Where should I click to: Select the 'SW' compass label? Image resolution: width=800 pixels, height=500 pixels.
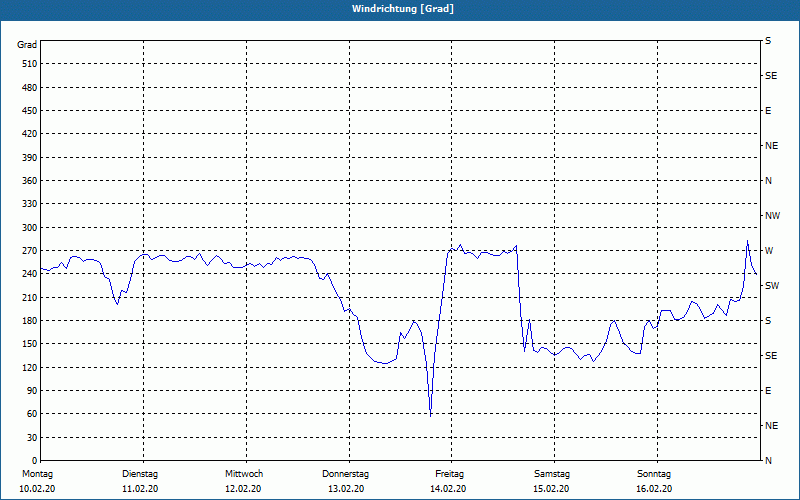772,286
